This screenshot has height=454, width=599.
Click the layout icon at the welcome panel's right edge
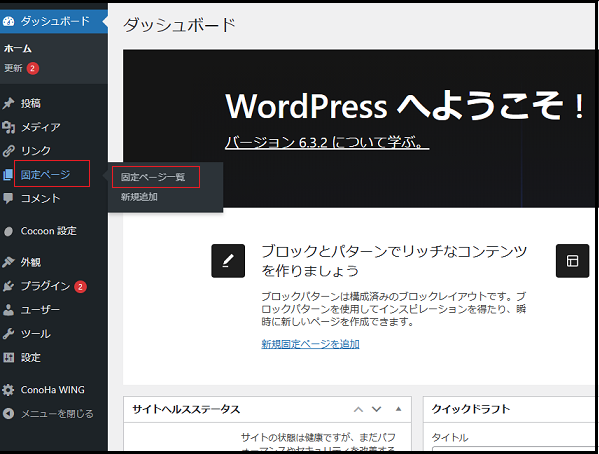pyautogui.click(x=572, y=261)
